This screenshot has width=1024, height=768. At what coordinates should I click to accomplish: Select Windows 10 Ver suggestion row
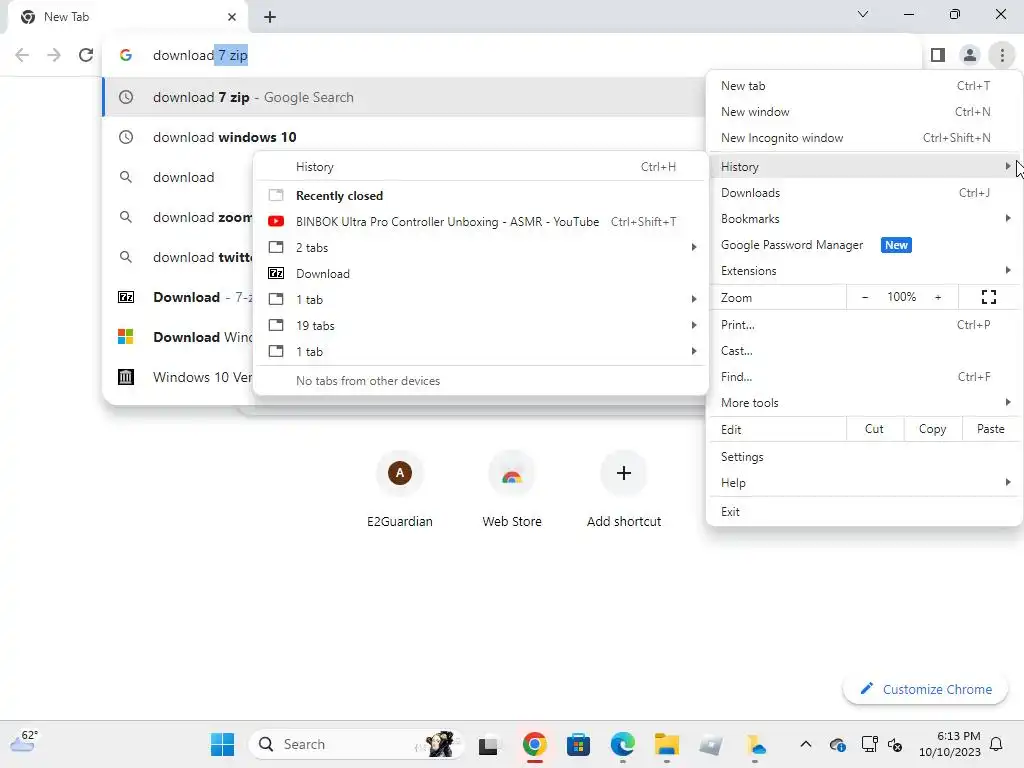pos(178,377)
